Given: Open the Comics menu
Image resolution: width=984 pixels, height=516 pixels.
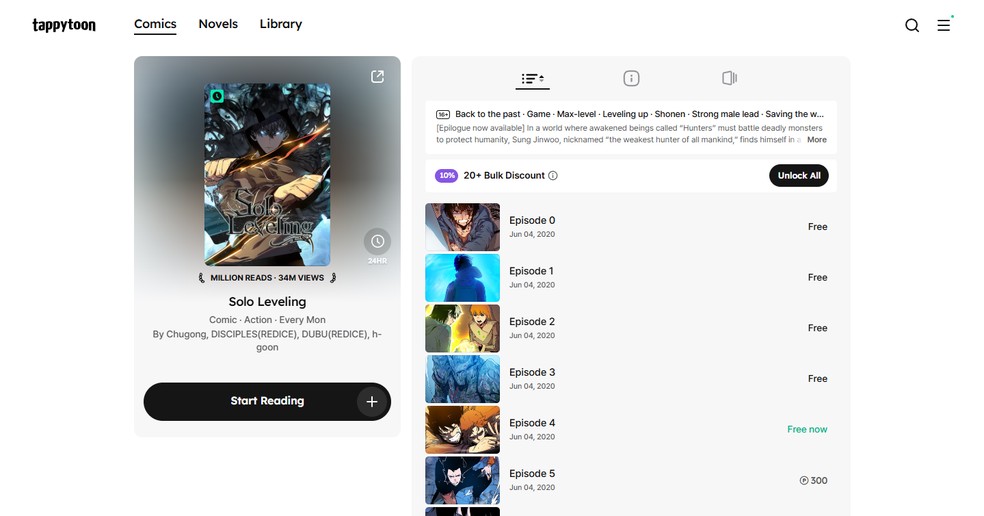Looking at the screenshot, I should click(x=155, y=24).
